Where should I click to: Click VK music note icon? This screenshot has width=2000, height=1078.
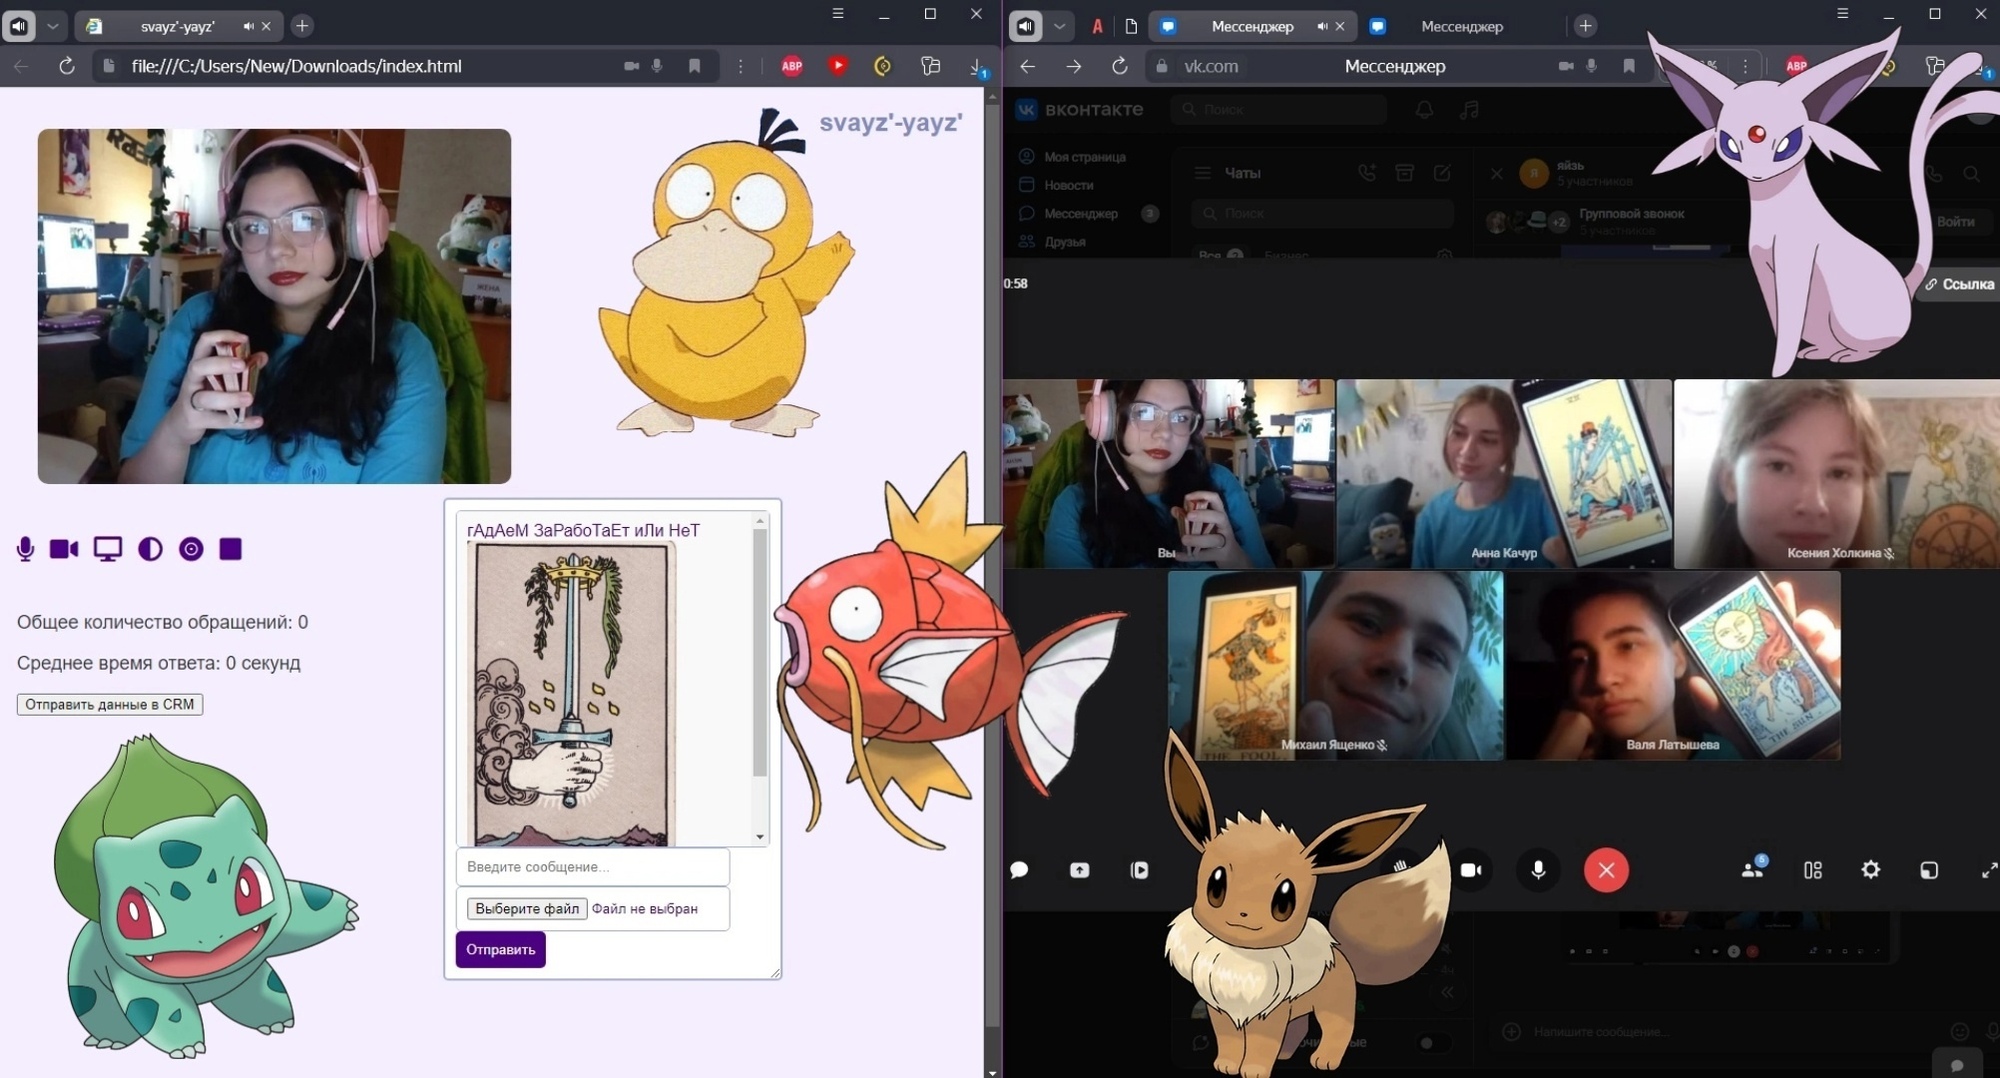pos(1468,110)
